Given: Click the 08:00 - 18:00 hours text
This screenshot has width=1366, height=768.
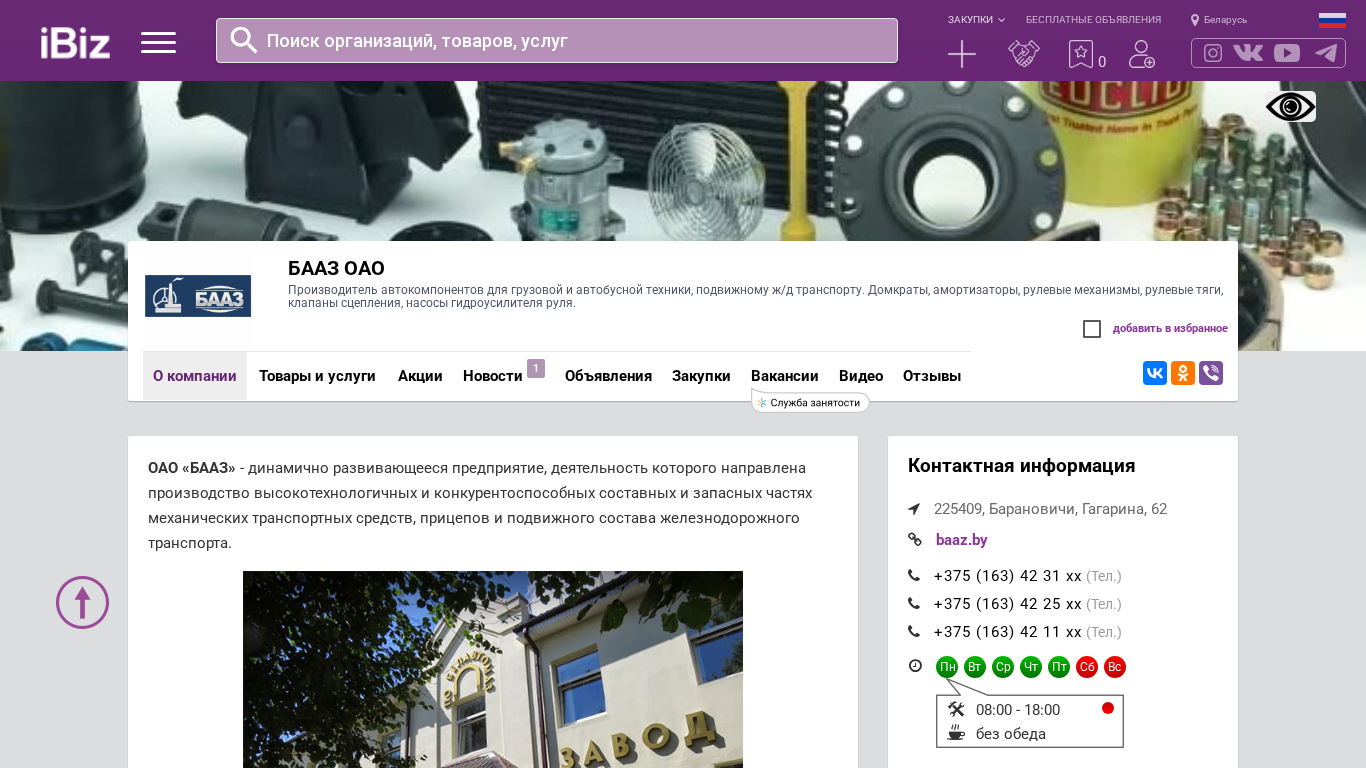Looking at the screenshot, I should [1018, 710].
